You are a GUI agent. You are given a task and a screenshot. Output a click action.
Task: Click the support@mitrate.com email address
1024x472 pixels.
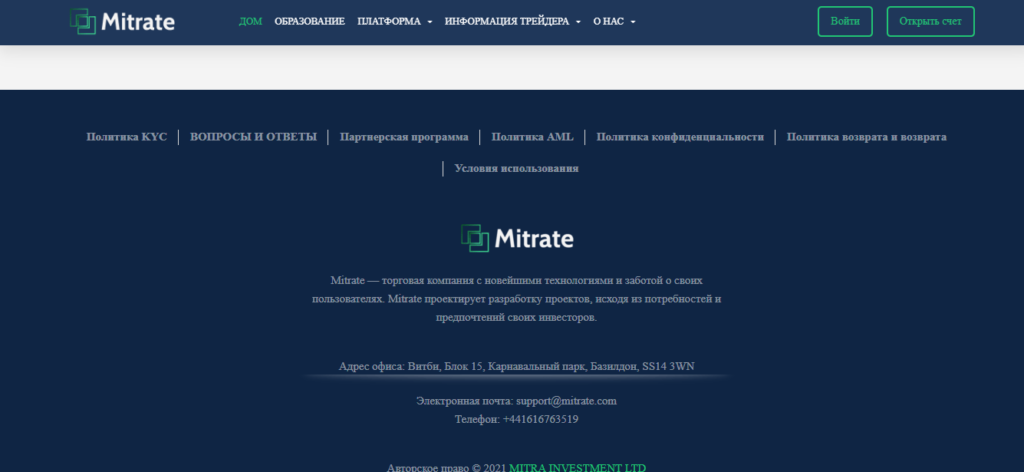pyautogui.click(x=566, y=401)
